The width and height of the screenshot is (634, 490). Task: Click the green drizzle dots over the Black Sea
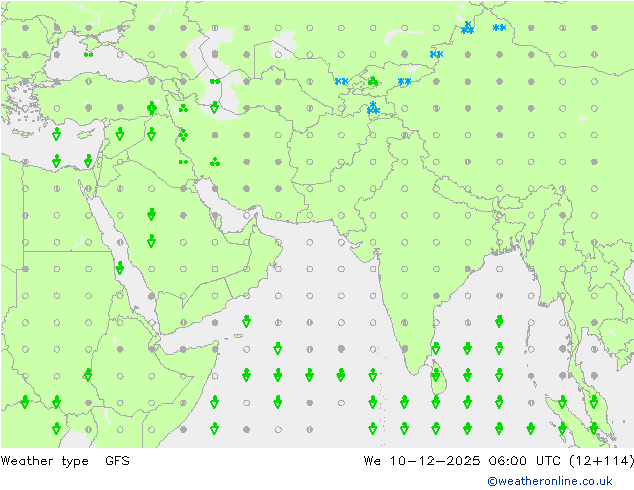[x=89, y=54]
